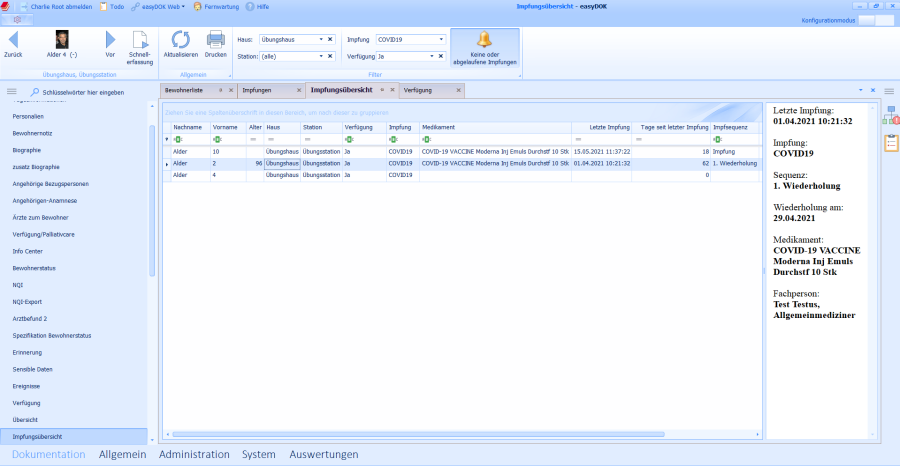Click the keyword search field in sidebar

click(84, 92)
